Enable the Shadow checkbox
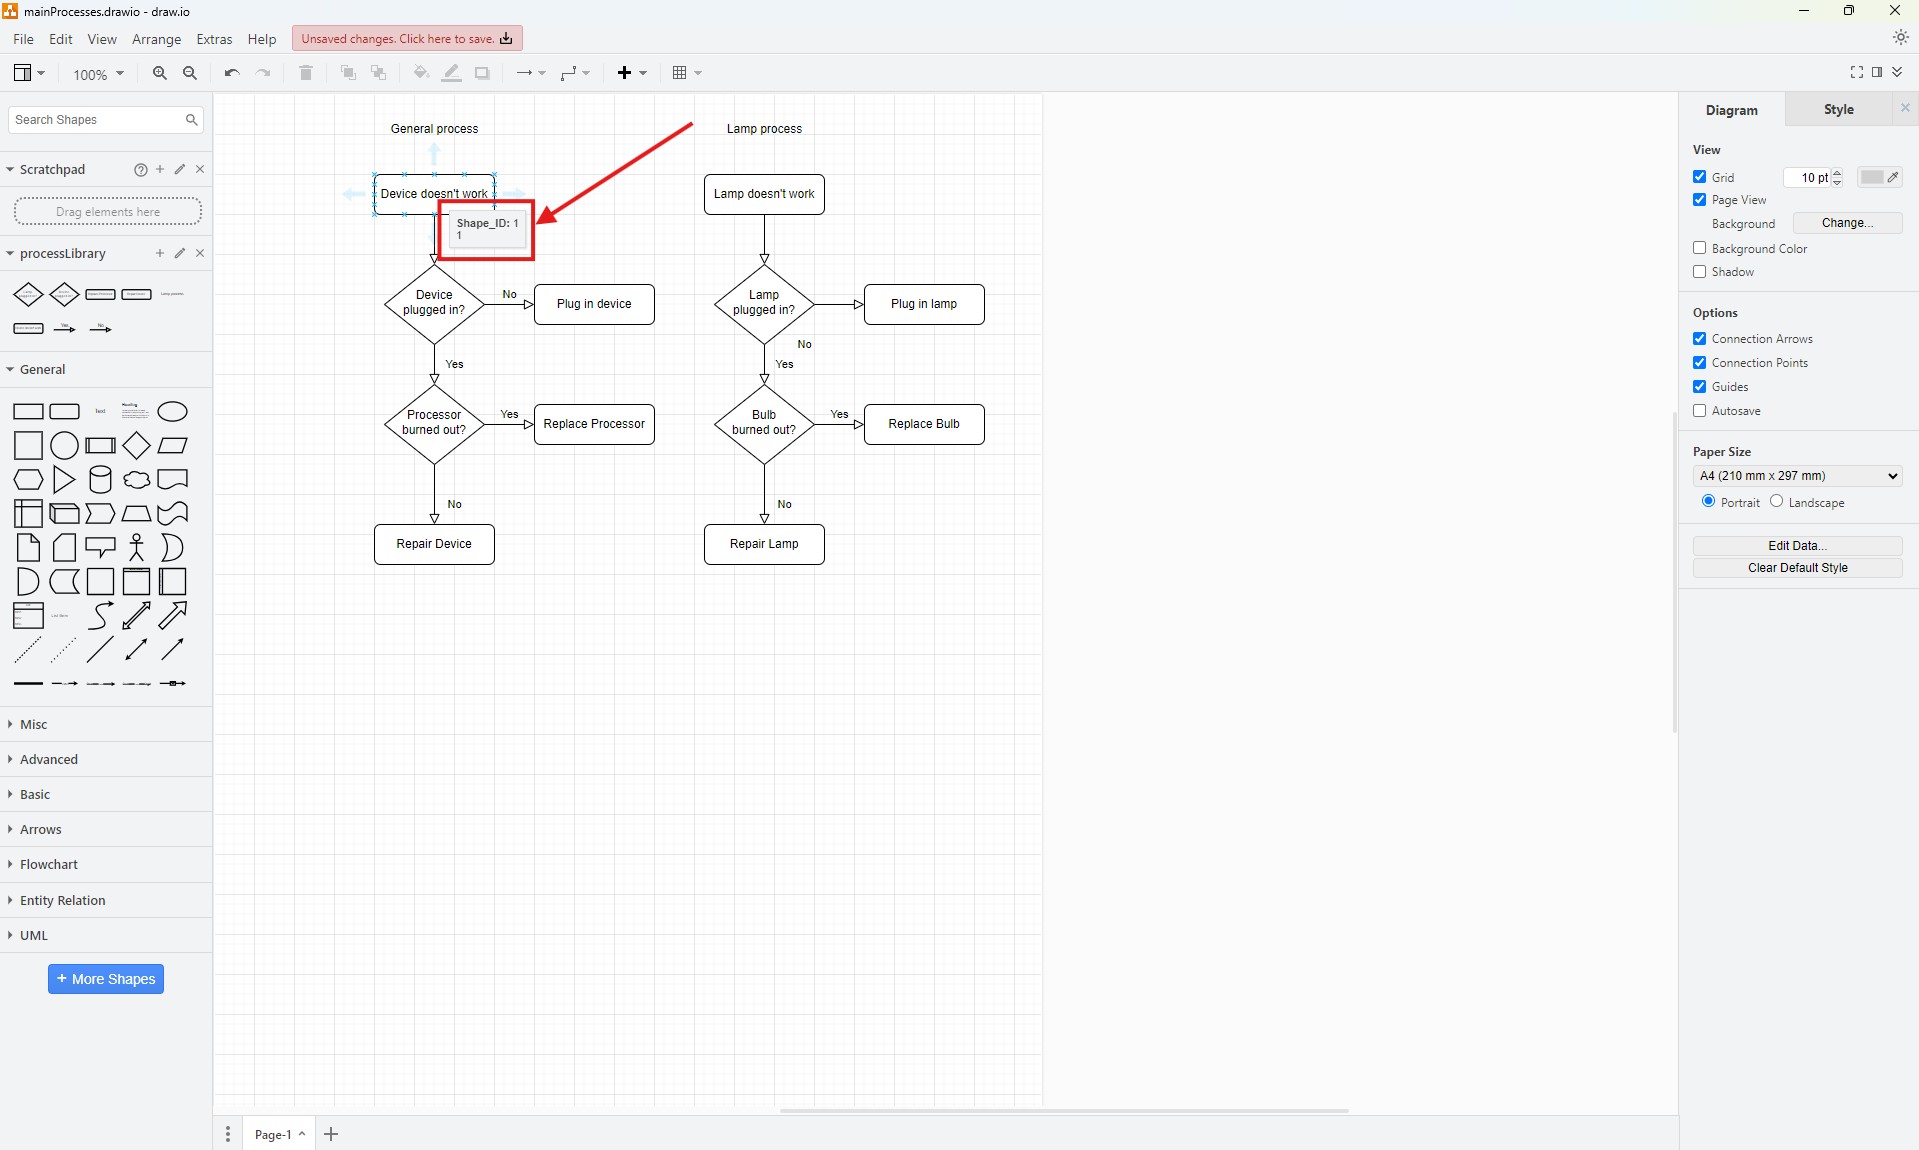The width and height of the screenshot is (1919, 1150). (1700, 272)
